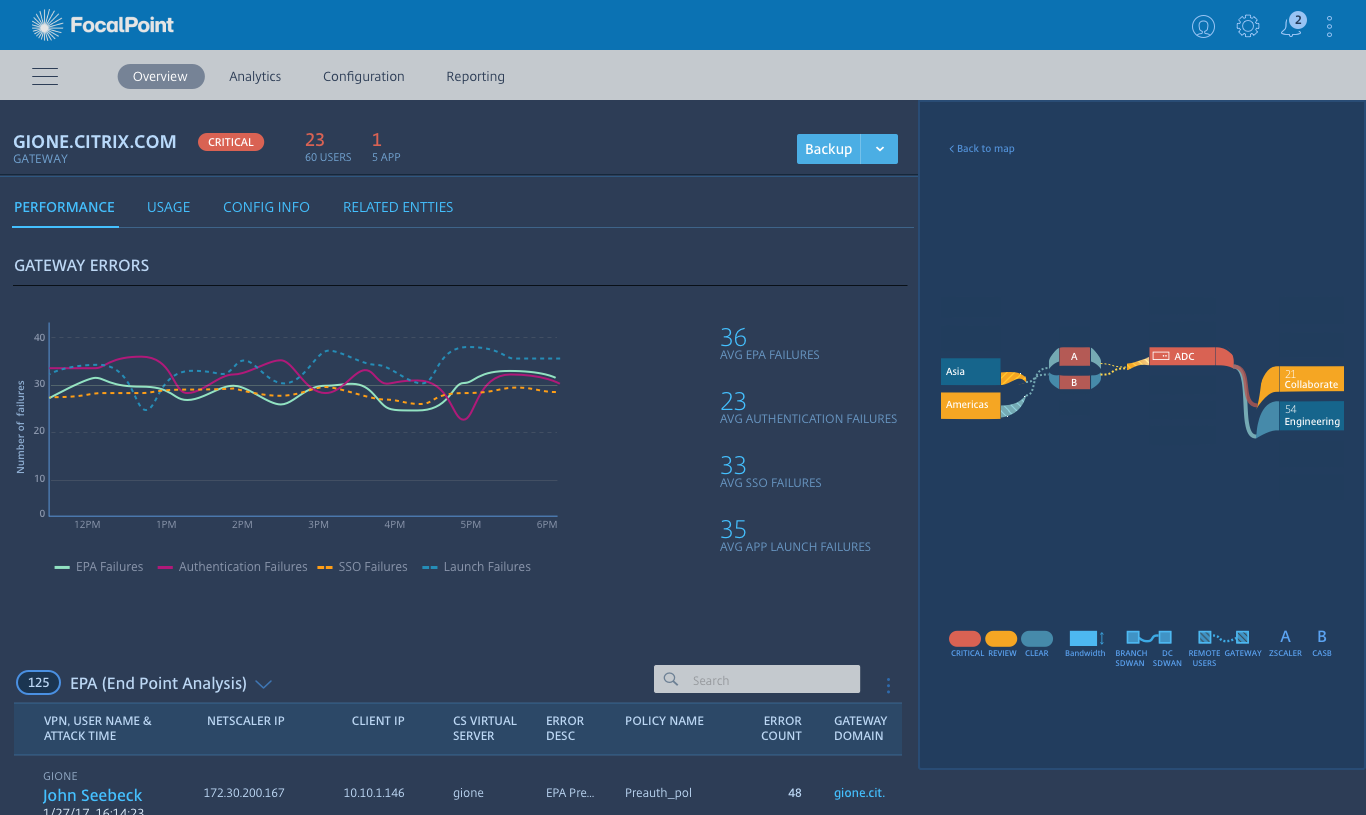1366x815 pixels.
Task: Select the Review orange legend pill
Action: [x=1001, y=638]
